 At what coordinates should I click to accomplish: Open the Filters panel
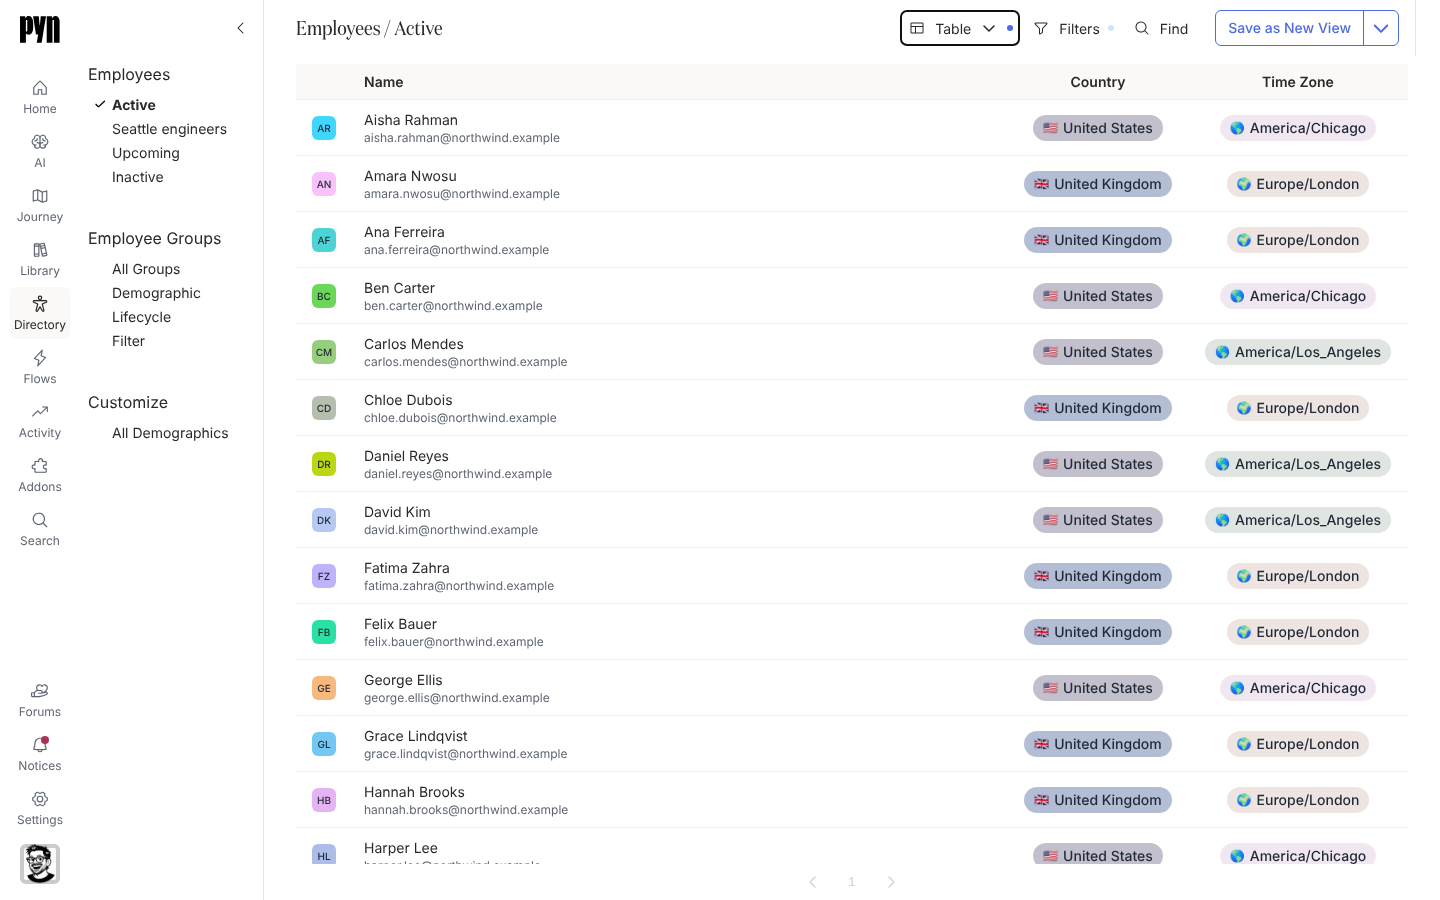(x=1073, y=29)
